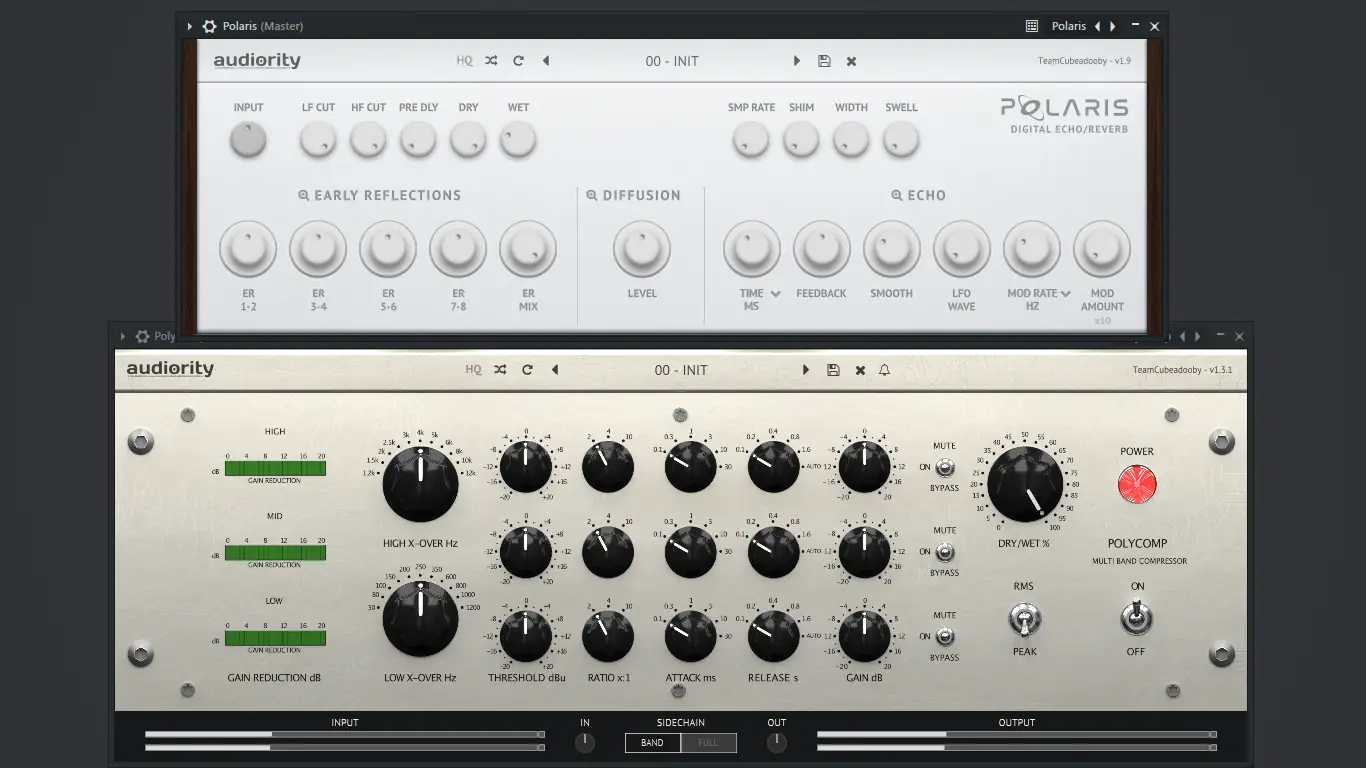Click the Echo FEEDBACK knob
Image resolution: width=1366 pixels, height=768 pixels.
click(x=822, y=249)
